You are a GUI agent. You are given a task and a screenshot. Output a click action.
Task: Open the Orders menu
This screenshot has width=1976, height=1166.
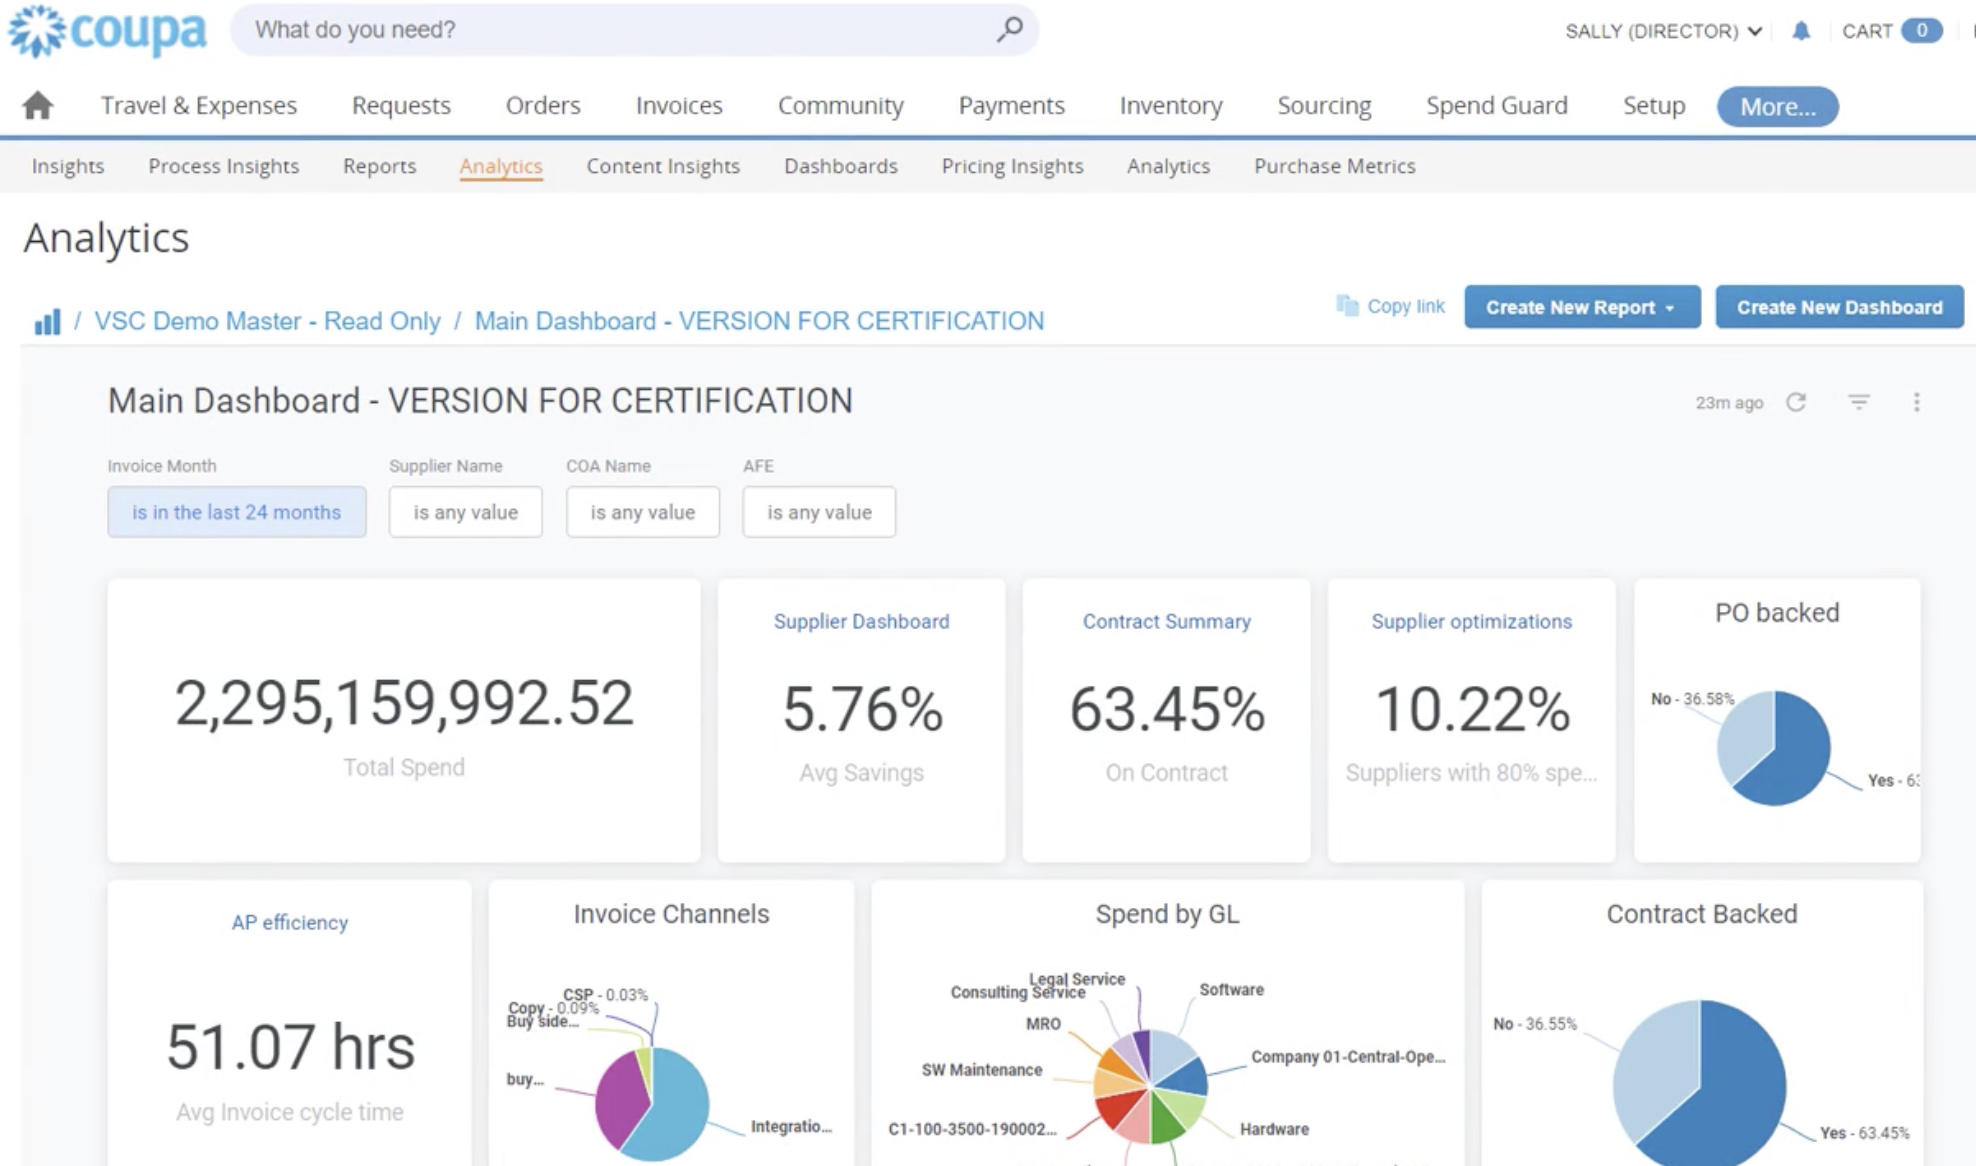543,105
